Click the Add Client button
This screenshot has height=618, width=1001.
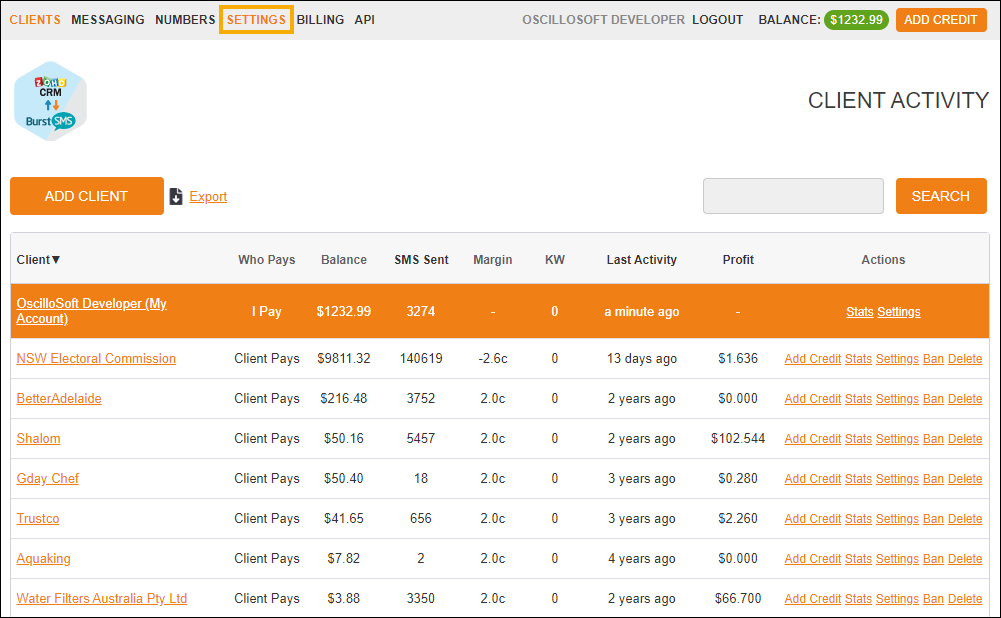[x=87, y=196]
